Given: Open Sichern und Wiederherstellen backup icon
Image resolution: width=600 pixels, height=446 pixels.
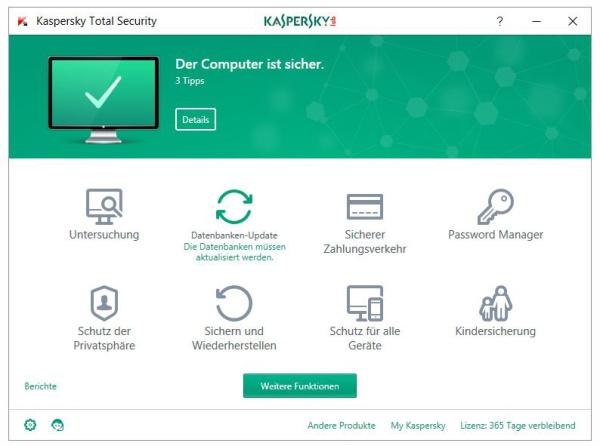Looking at the screenshot, I should point(234,303).
